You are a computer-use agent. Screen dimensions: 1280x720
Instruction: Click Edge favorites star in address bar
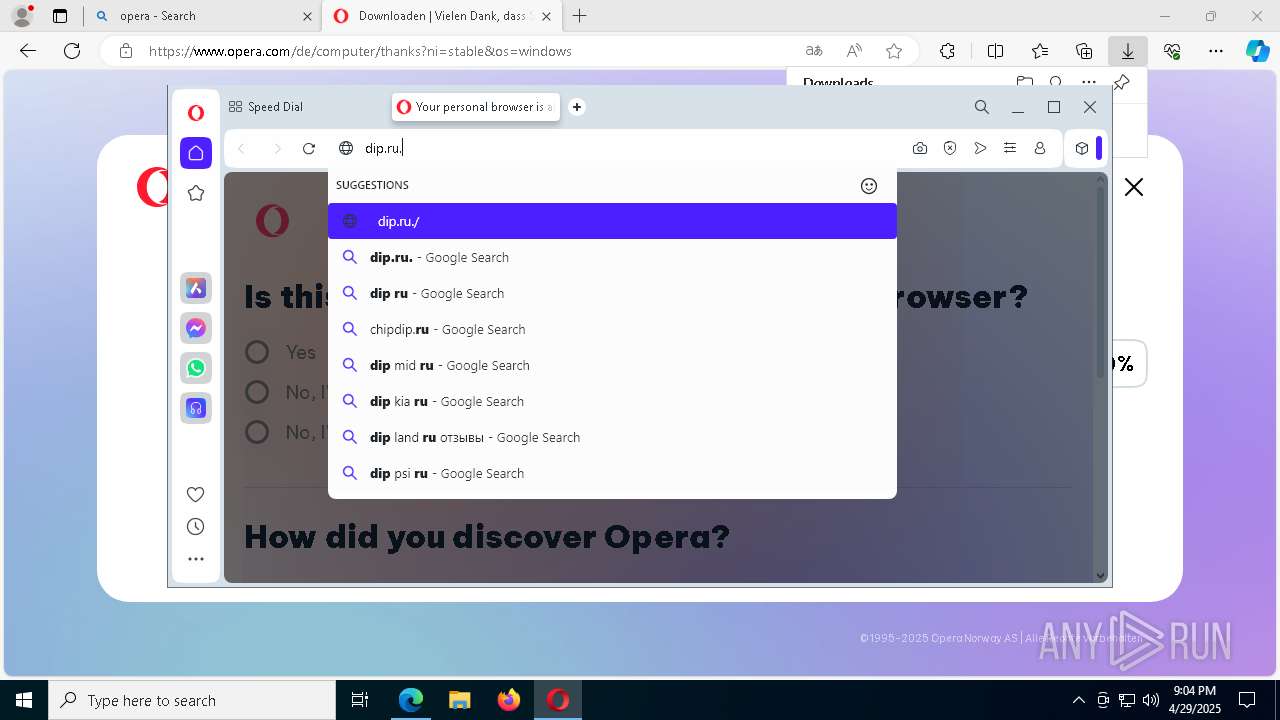894,51
